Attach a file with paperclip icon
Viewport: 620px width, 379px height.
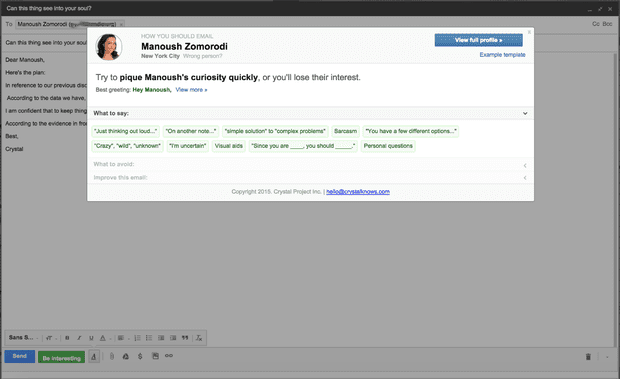[x=112, y=356]
